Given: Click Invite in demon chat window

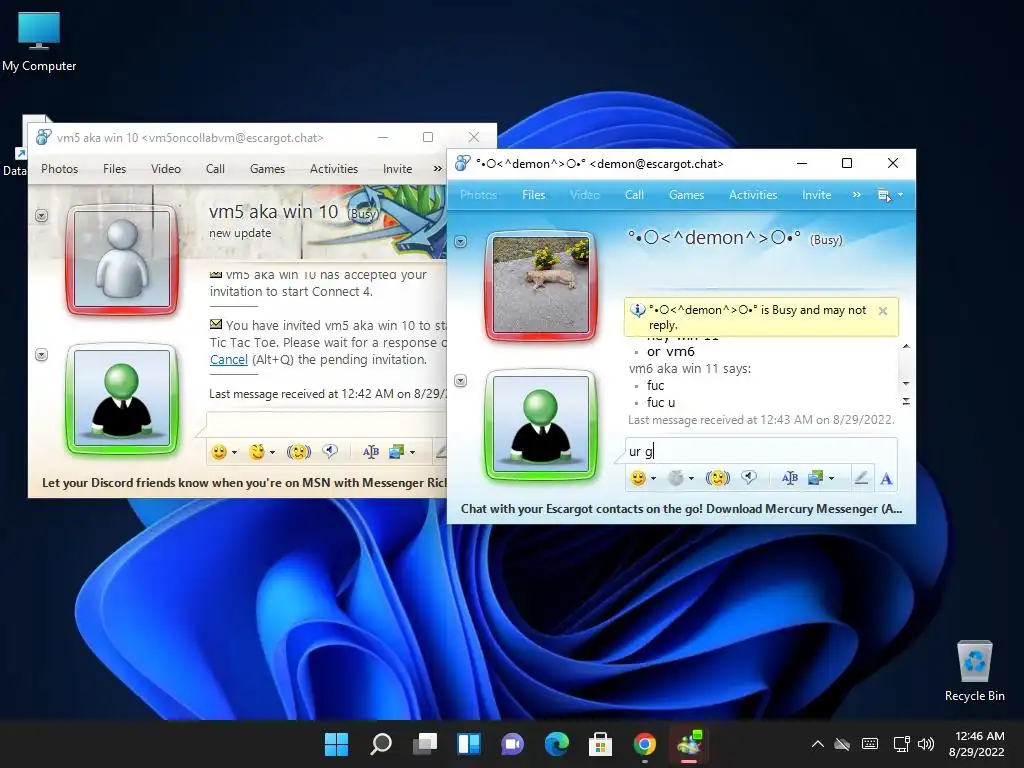Looking at the screenshot, I should coord(816,195).
